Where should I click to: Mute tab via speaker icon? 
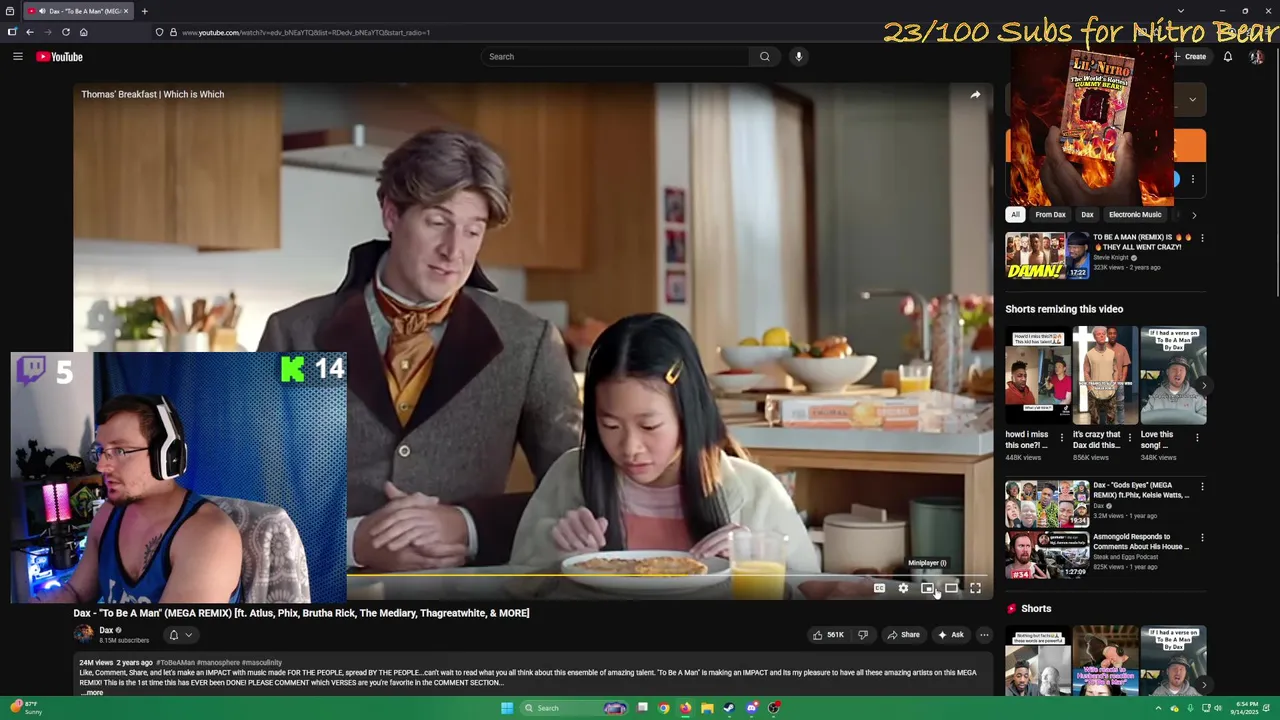41,11
